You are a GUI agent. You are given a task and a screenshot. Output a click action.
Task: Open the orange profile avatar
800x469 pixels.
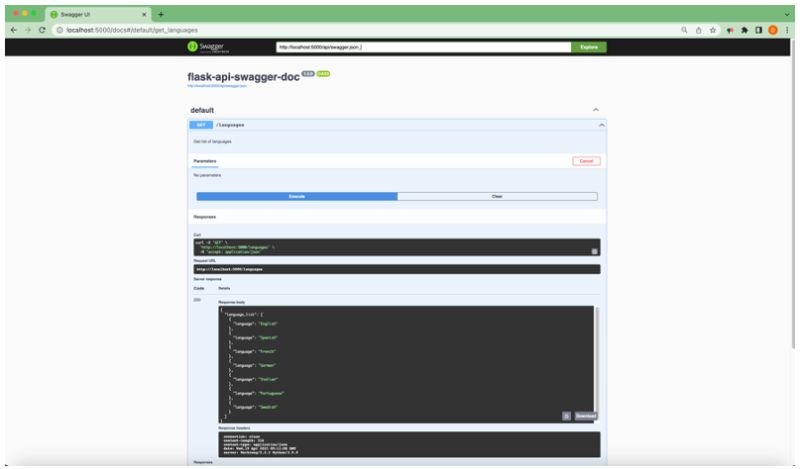point(773,30)
